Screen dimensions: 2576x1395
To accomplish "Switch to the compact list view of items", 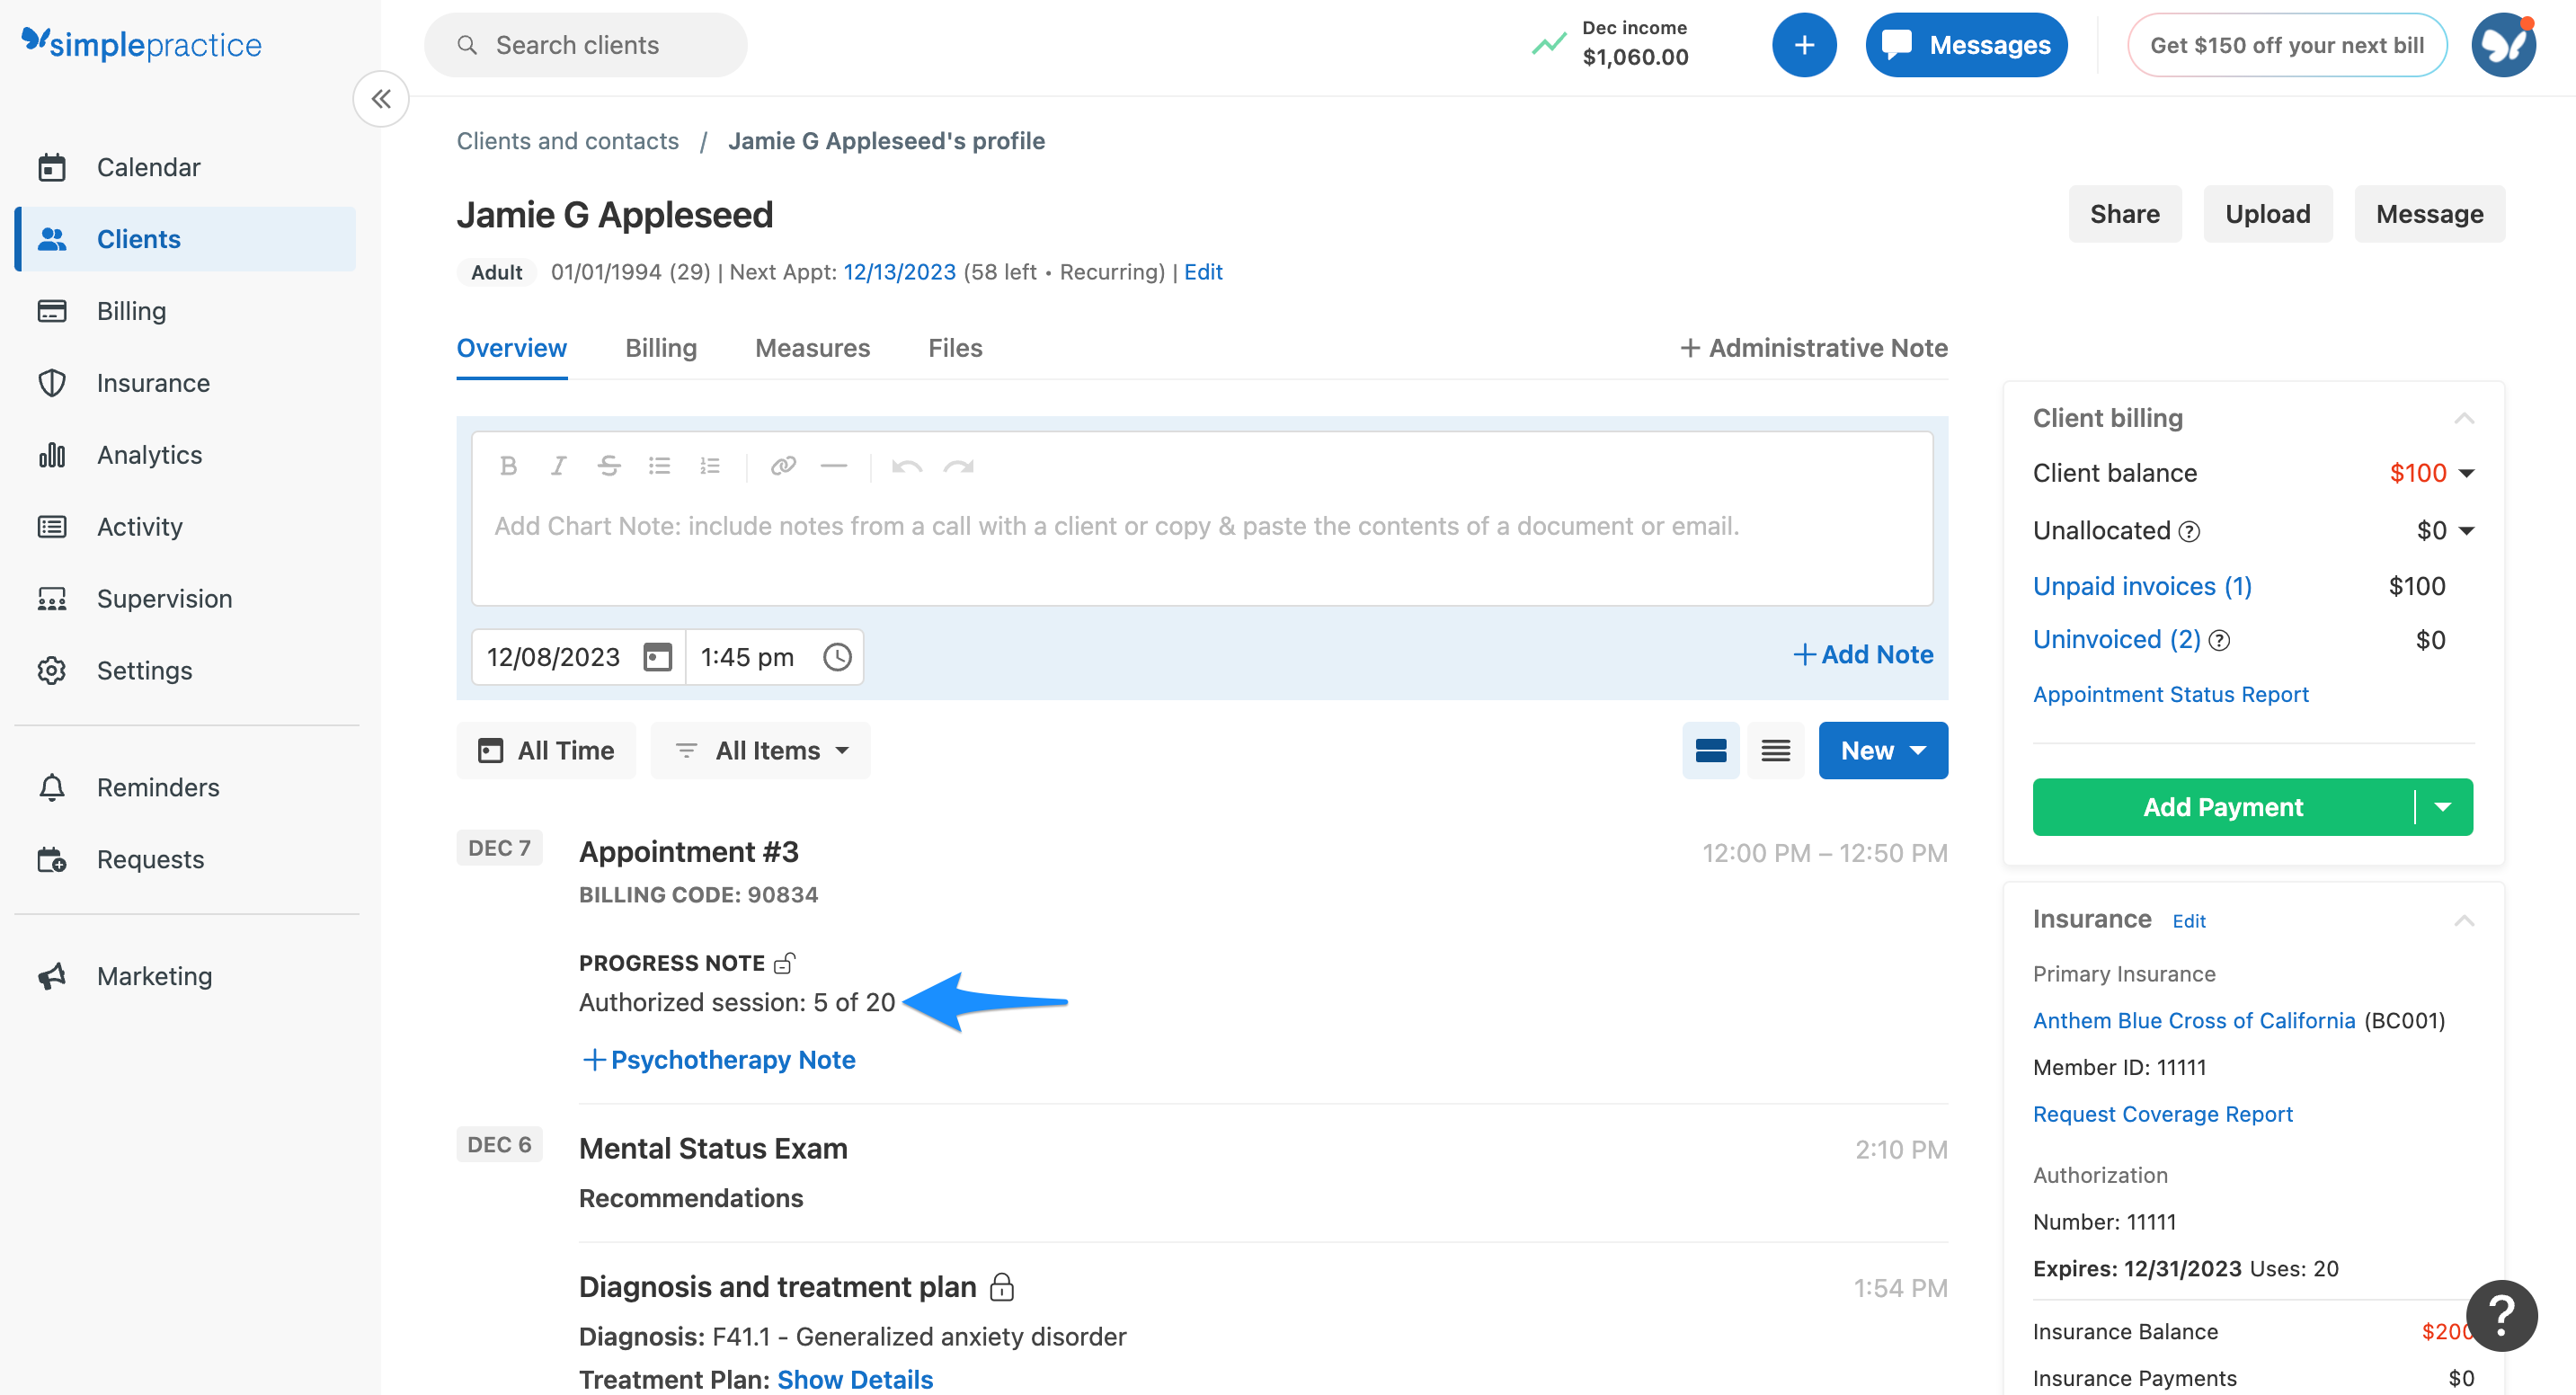I will pyautogui.click(x=1775, y=750).
